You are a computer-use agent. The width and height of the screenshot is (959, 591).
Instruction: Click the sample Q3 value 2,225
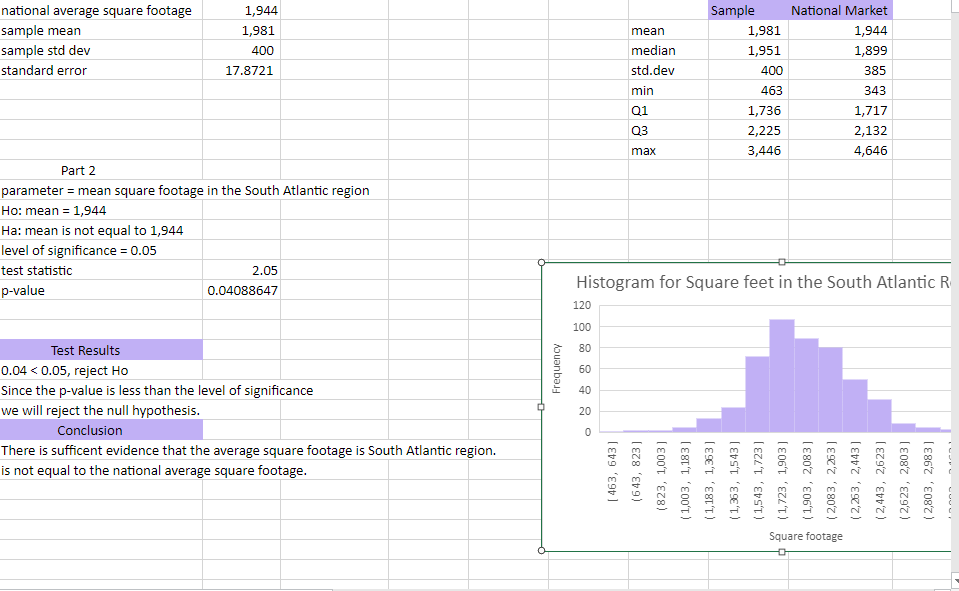[748, 130]
